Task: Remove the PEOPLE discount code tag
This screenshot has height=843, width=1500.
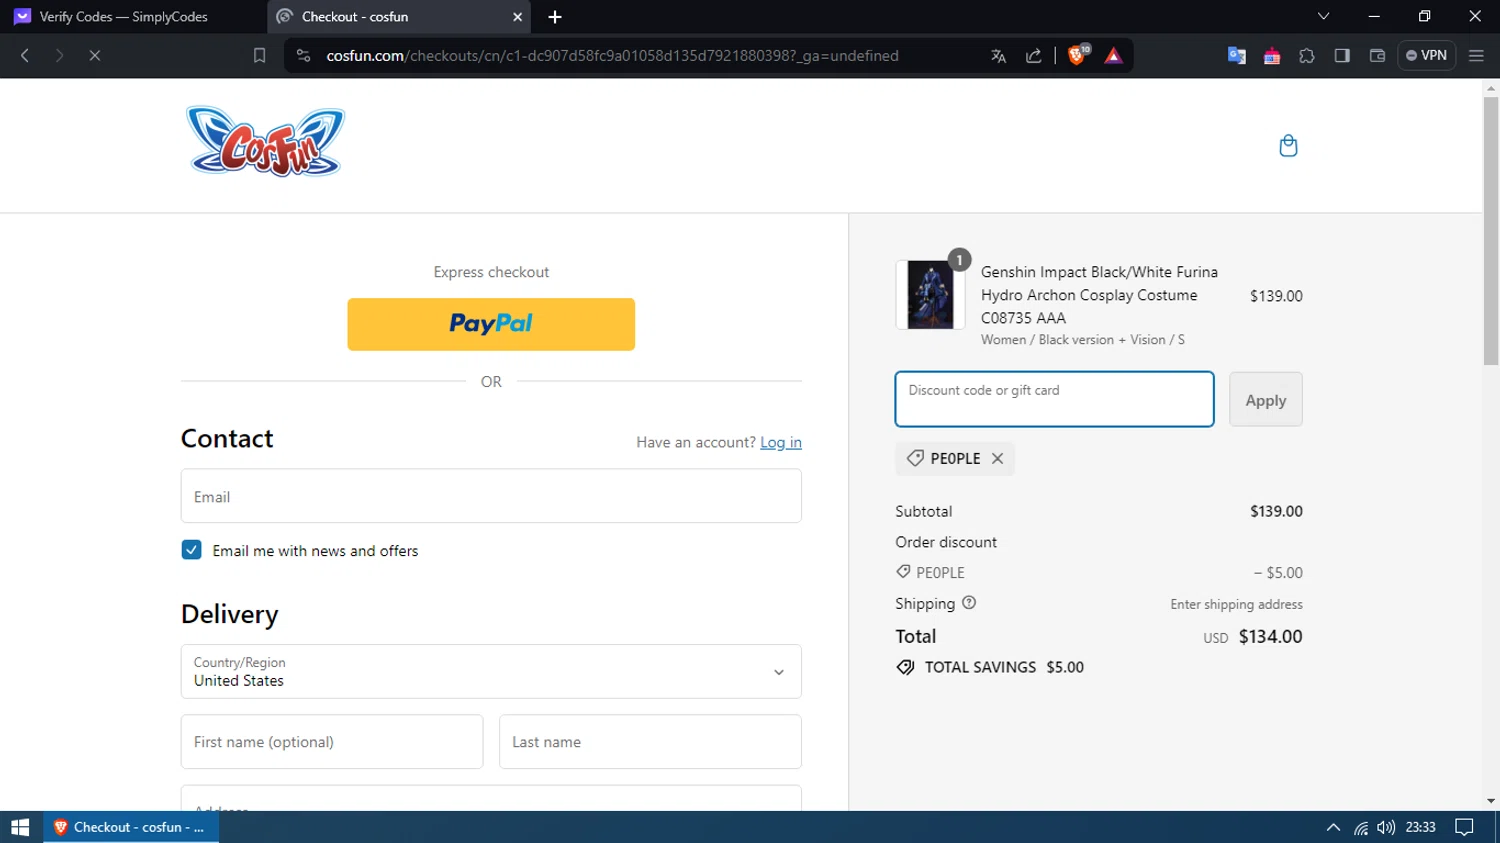Action: (x=997, y=458)
